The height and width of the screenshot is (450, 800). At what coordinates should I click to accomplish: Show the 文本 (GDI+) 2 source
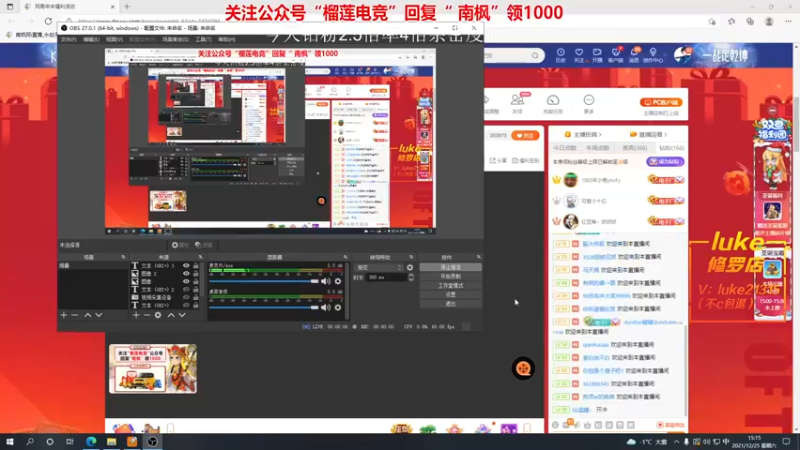click(x=186, y=289)
